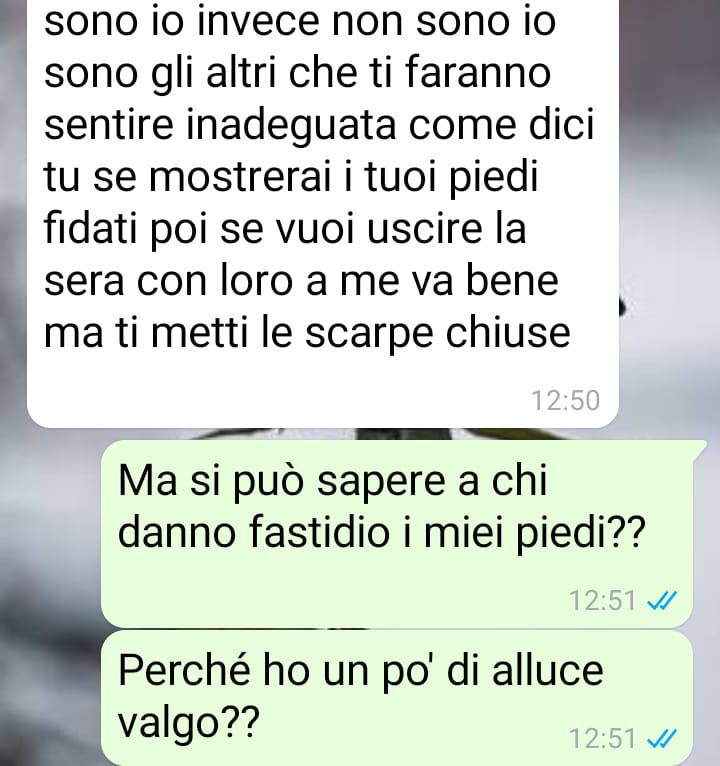This screenshot has height=766, width=720.
Task: Select the 'Perché ho un po' di alluce' message
Action: click(x=397, y=698)
